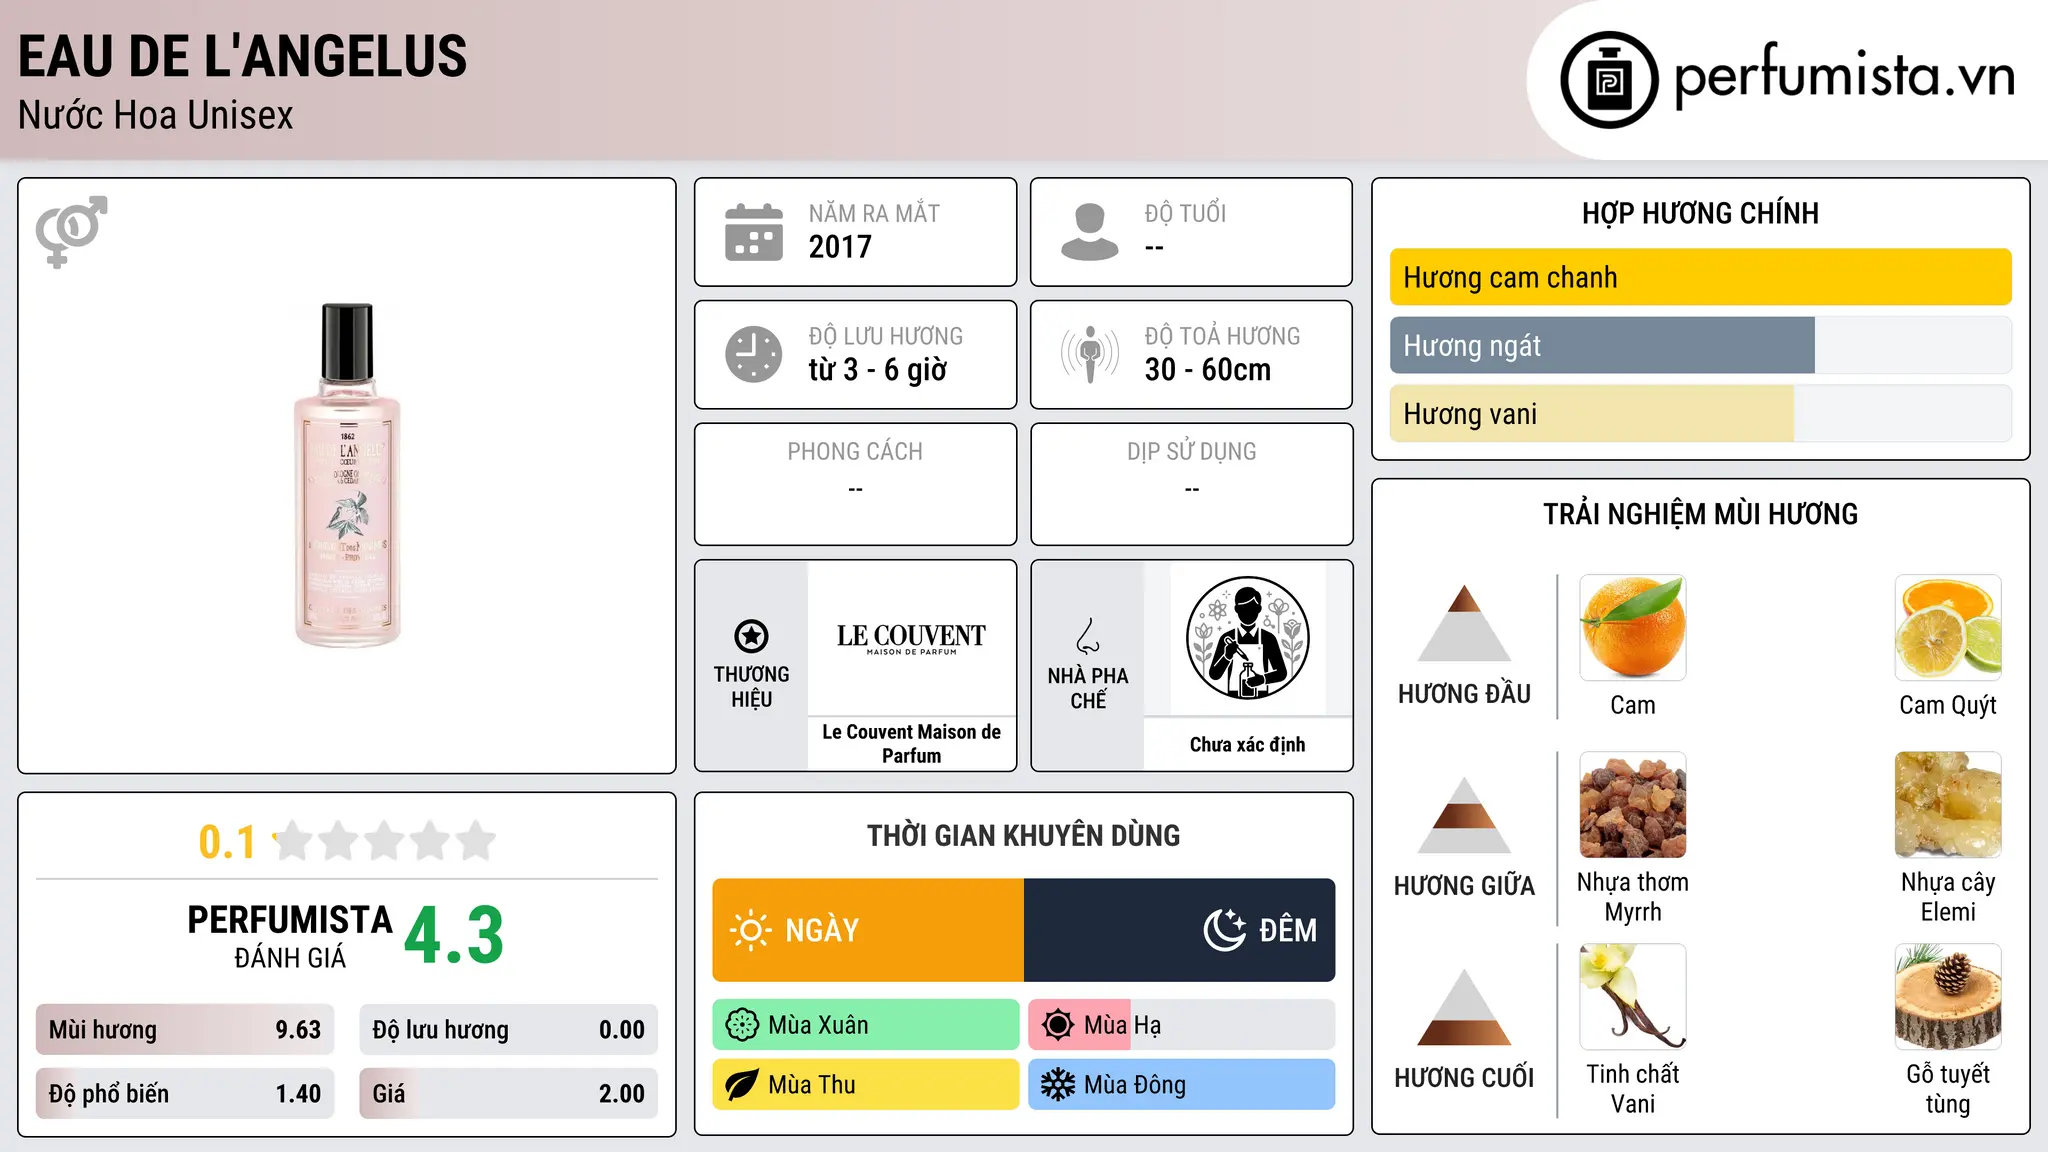
Task: Click the HƯƠNG ĐẦU pyramid icon
Action: point(1464,623)
